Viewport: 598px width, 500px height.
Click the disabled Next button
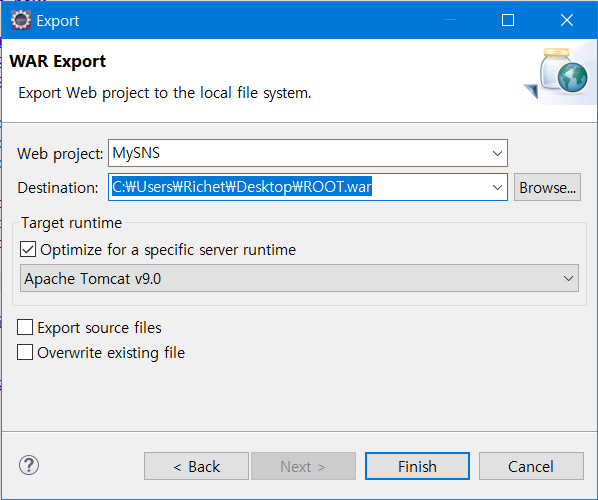(x=303, y=466)
